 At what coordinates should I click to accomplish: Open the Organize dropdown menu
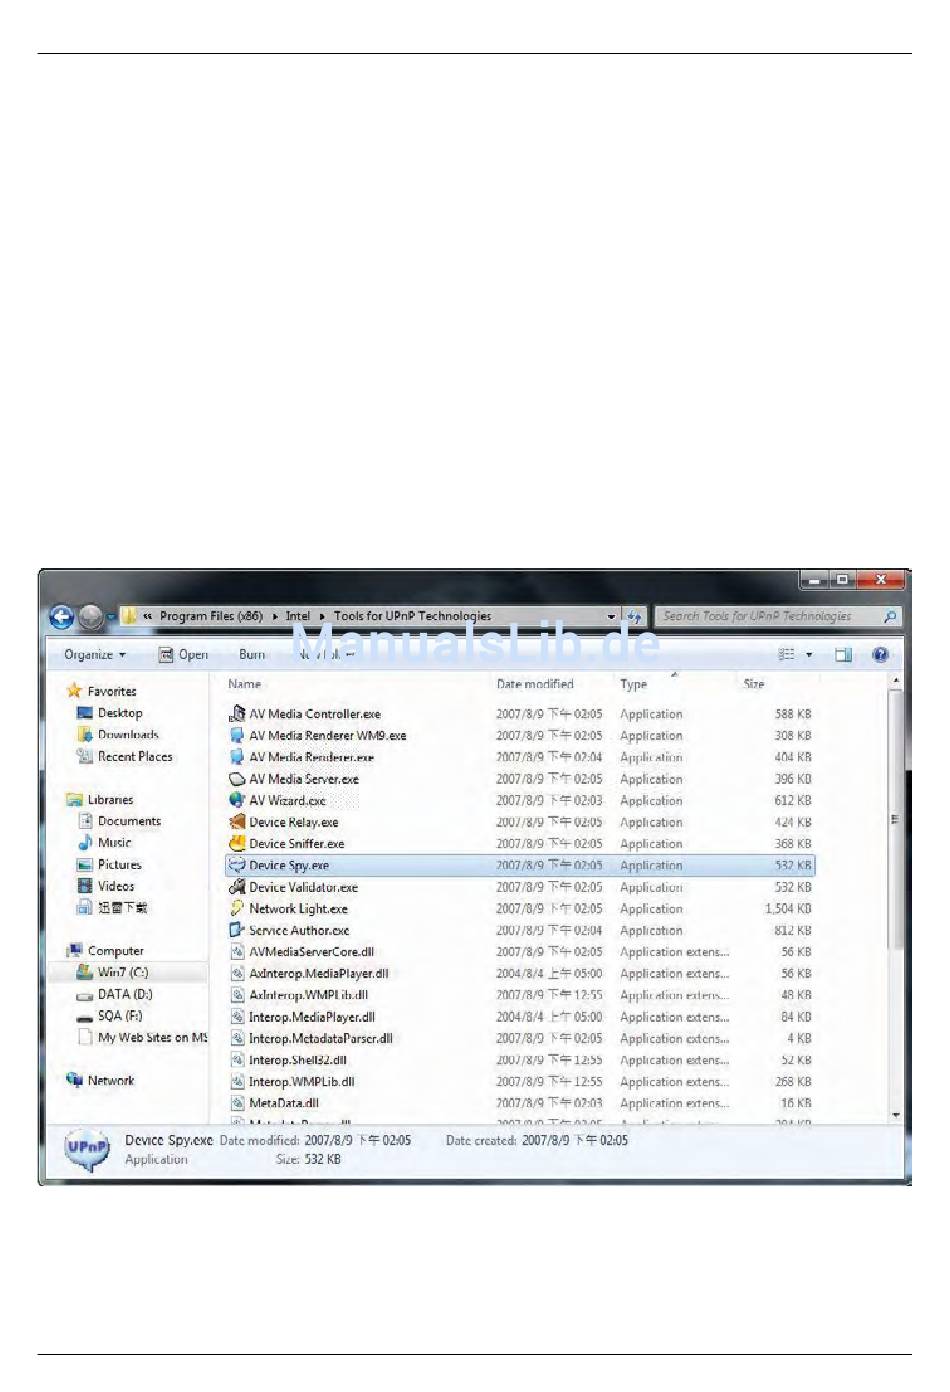[x=95, y=655]
